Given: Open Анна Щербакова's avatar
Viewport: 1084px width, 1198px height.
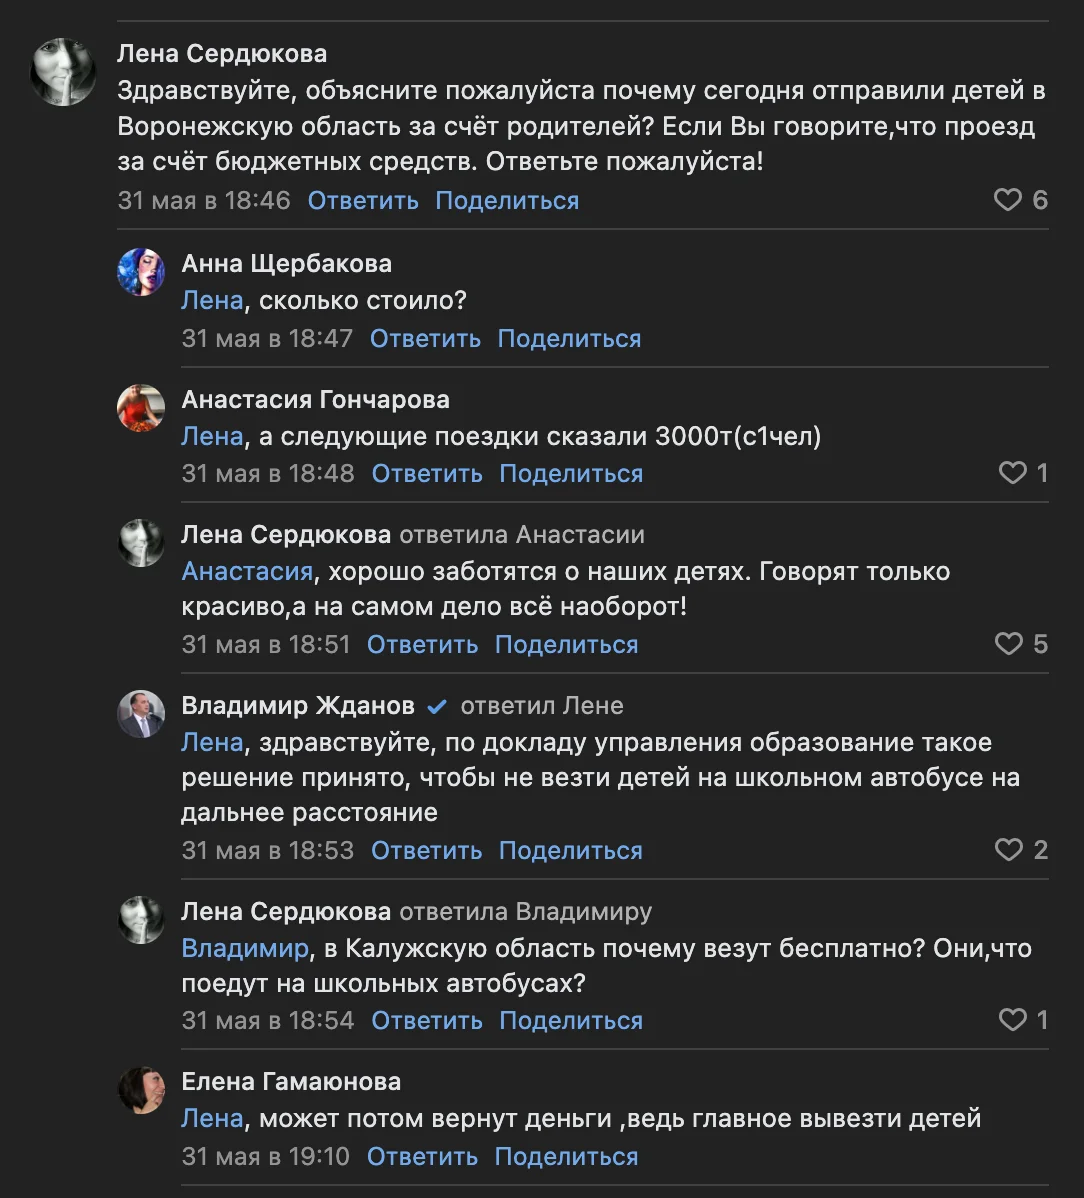Looking at the screenshot, I should [x=141, y=272].
